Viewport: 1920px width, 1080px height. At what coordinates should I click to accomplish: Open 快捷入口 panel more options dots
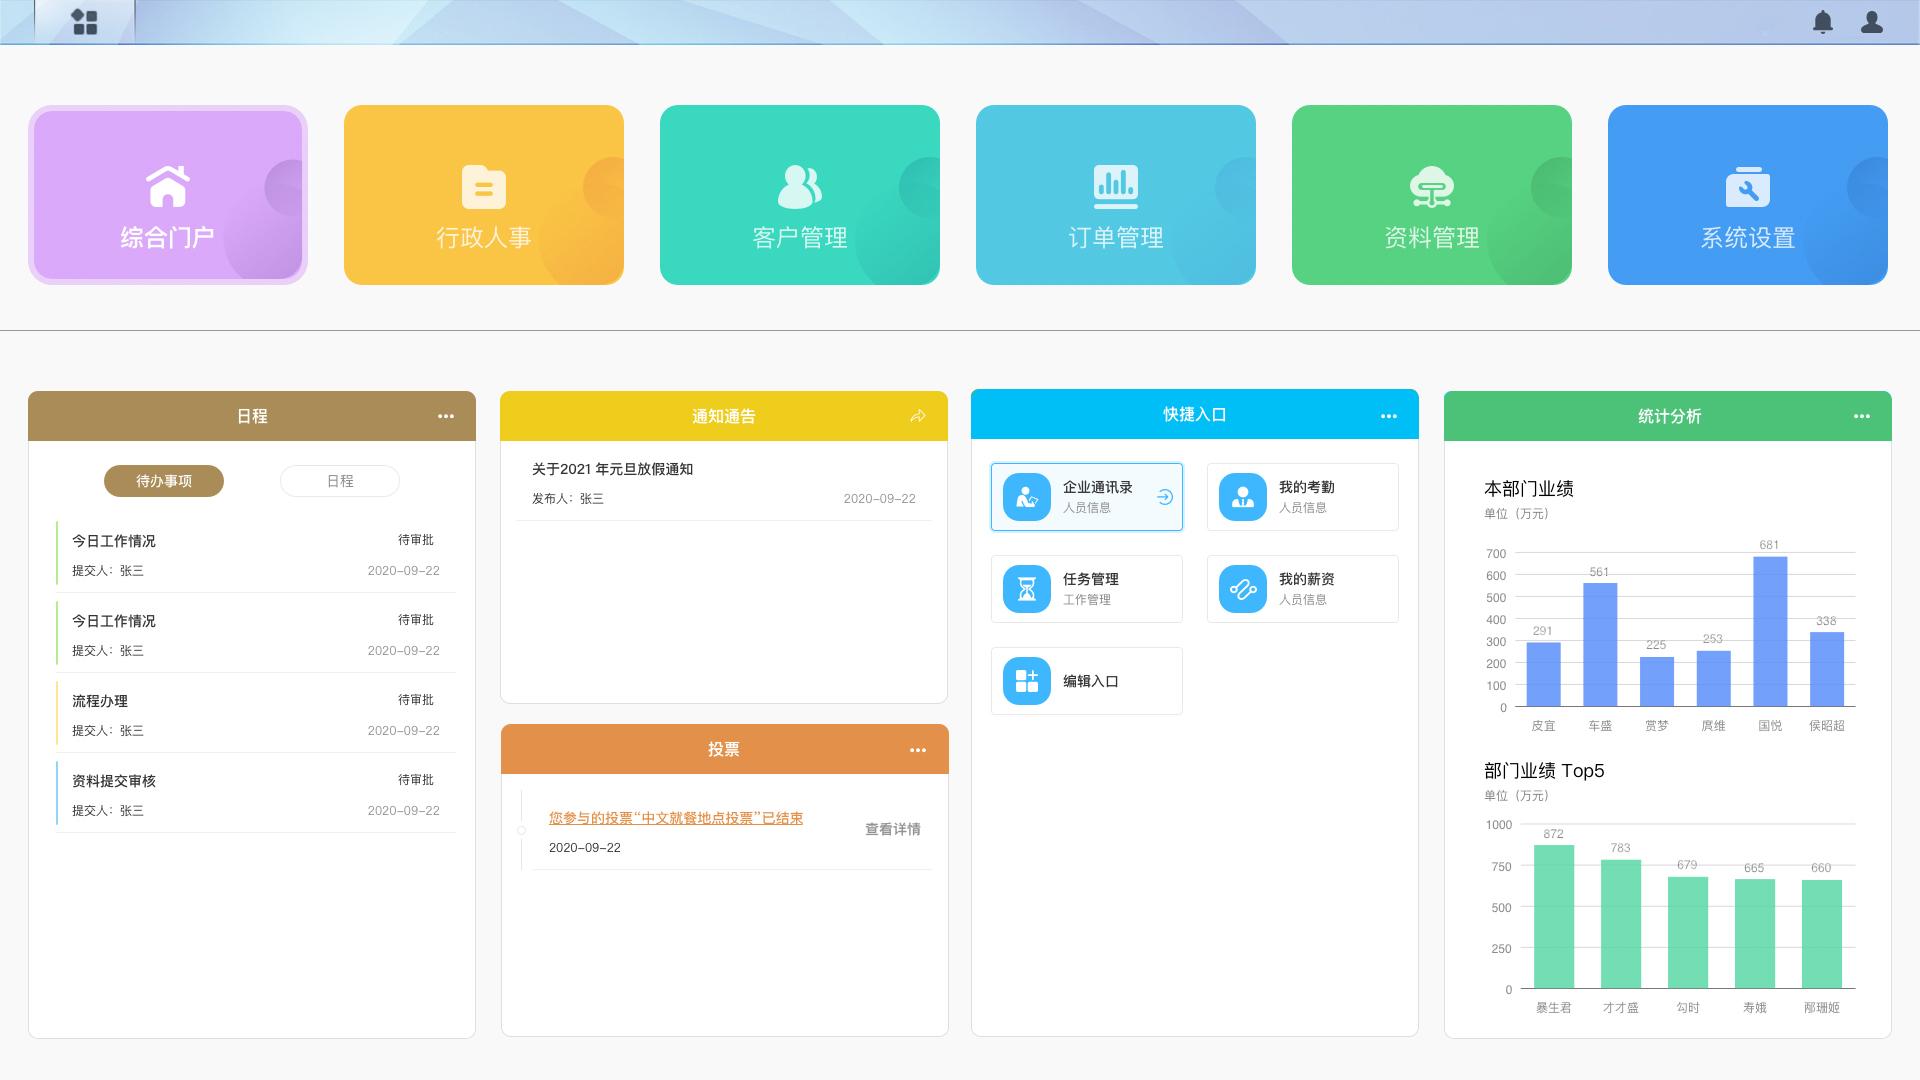(x=1389, y=416)
